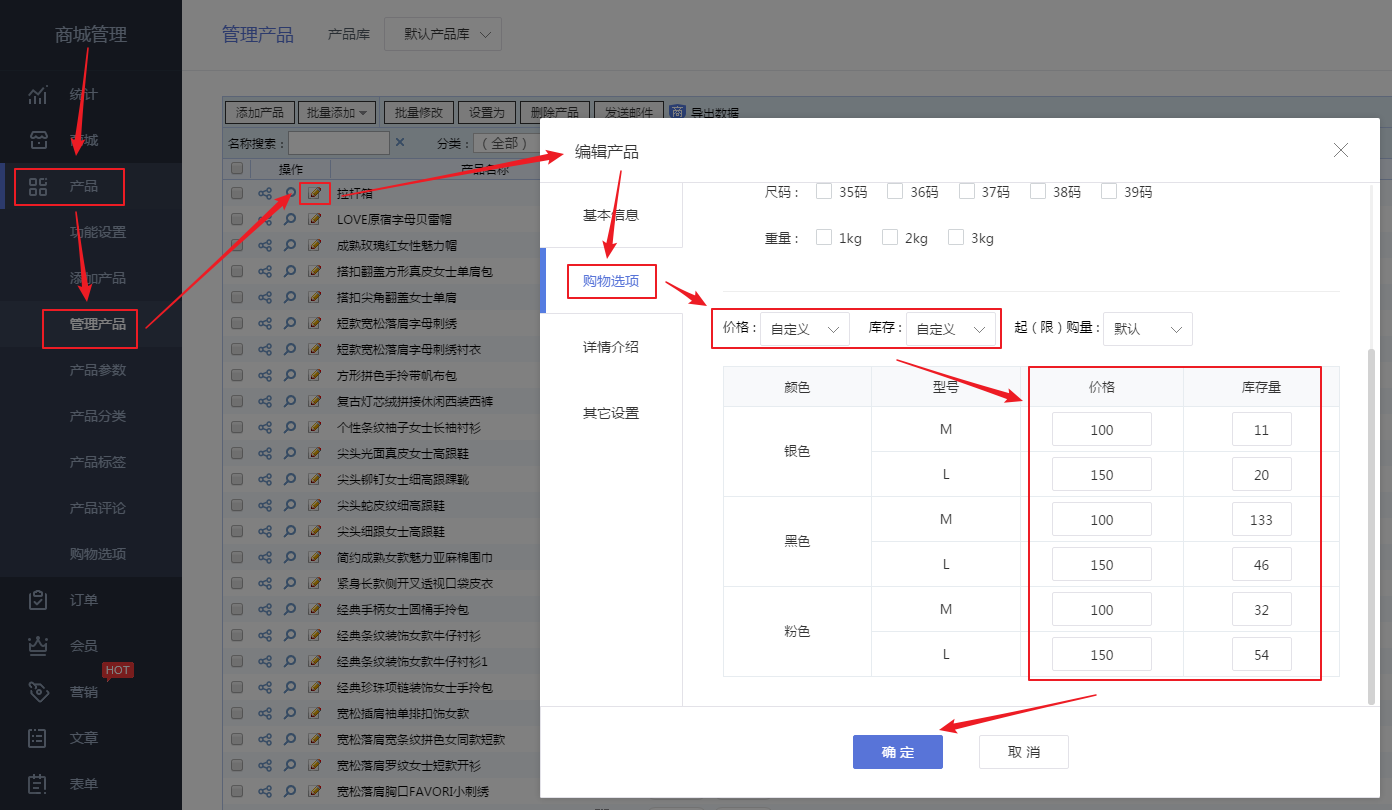The height and width of the screenshot is (810, 1392).
Task: Click share icon for 尖头细跟女士高跟鞋
Action: (x=265, y=531)
